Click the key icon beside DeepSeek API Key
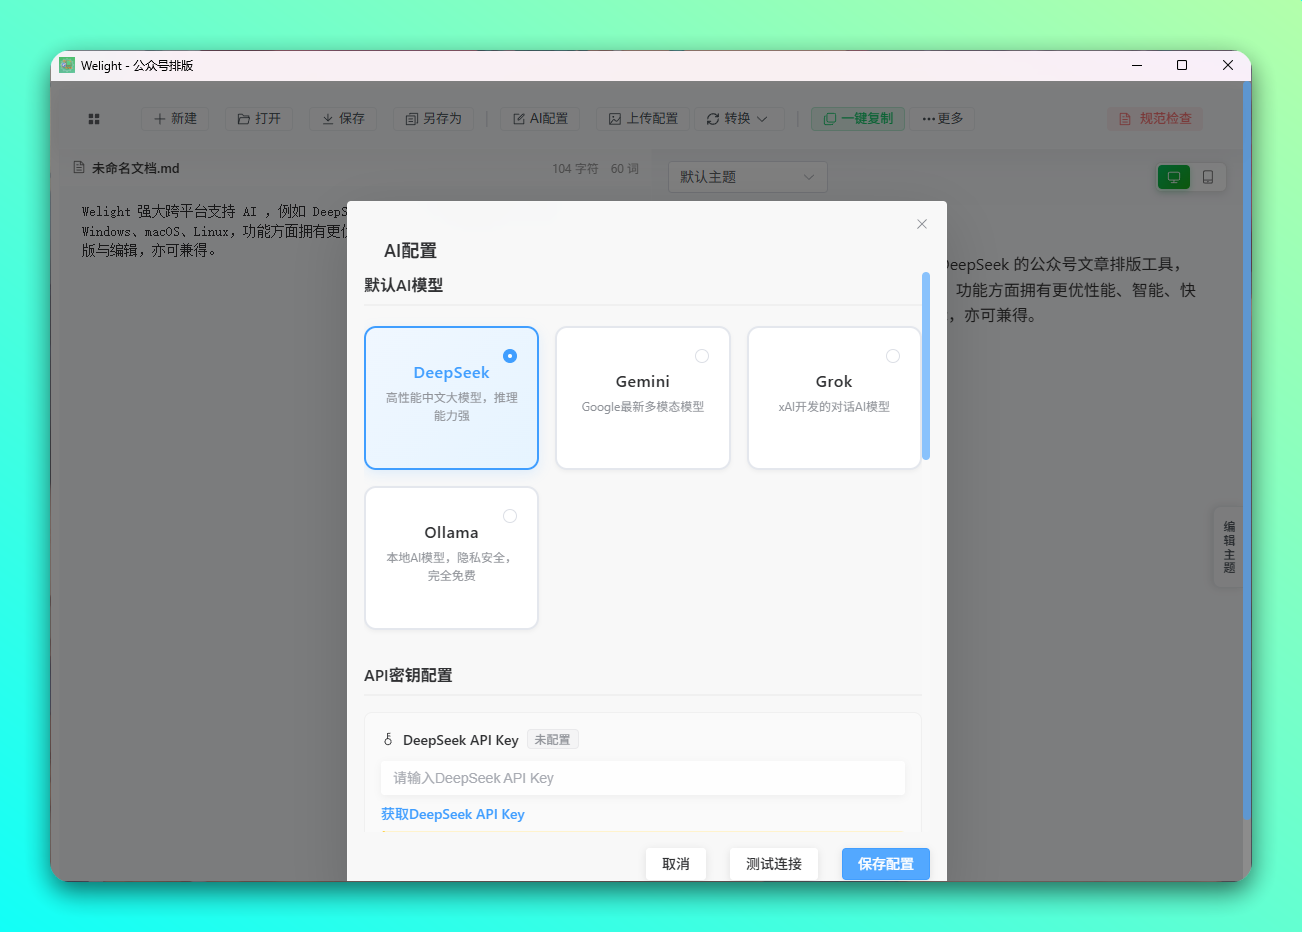This screenshot has height=932, width=1302. click(388, 740)
